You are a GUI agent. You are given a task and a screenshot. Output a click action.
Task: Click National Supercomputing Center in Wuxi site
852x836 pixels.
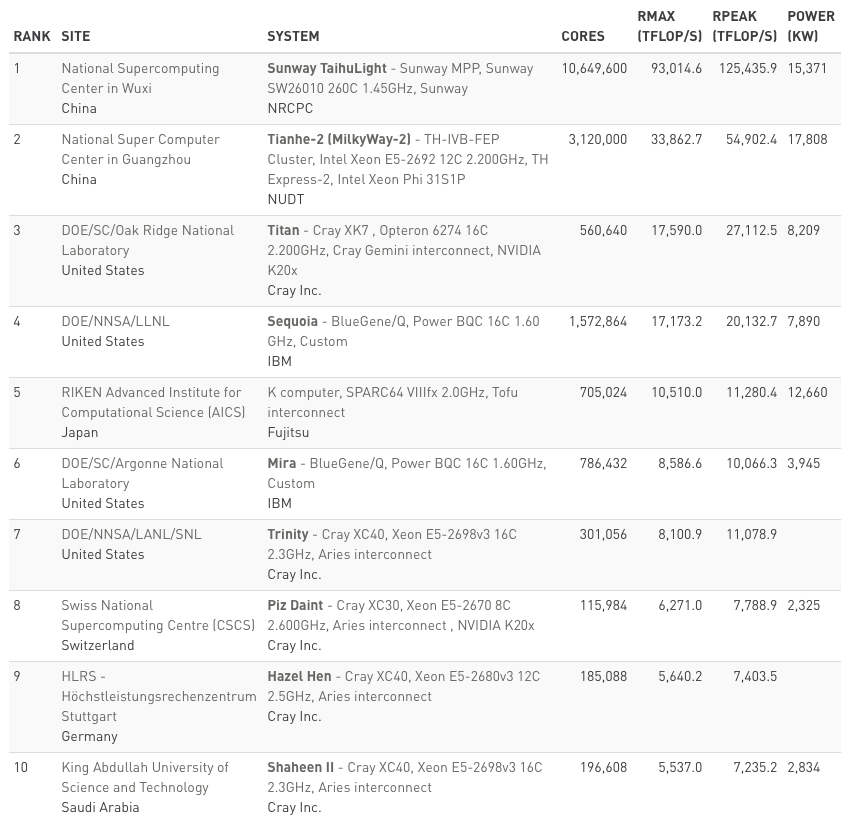(140, 78)
